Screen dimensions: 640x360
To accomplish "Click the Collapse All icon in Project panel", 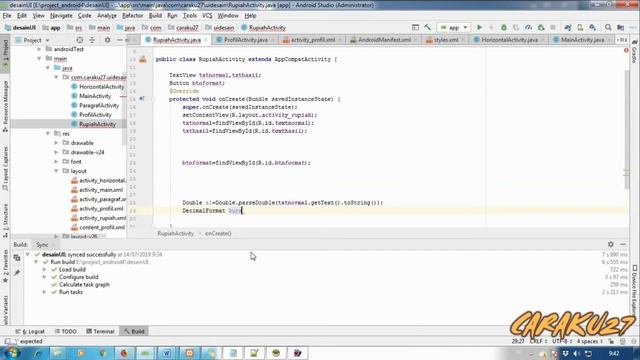I will [x=92, y=40].
